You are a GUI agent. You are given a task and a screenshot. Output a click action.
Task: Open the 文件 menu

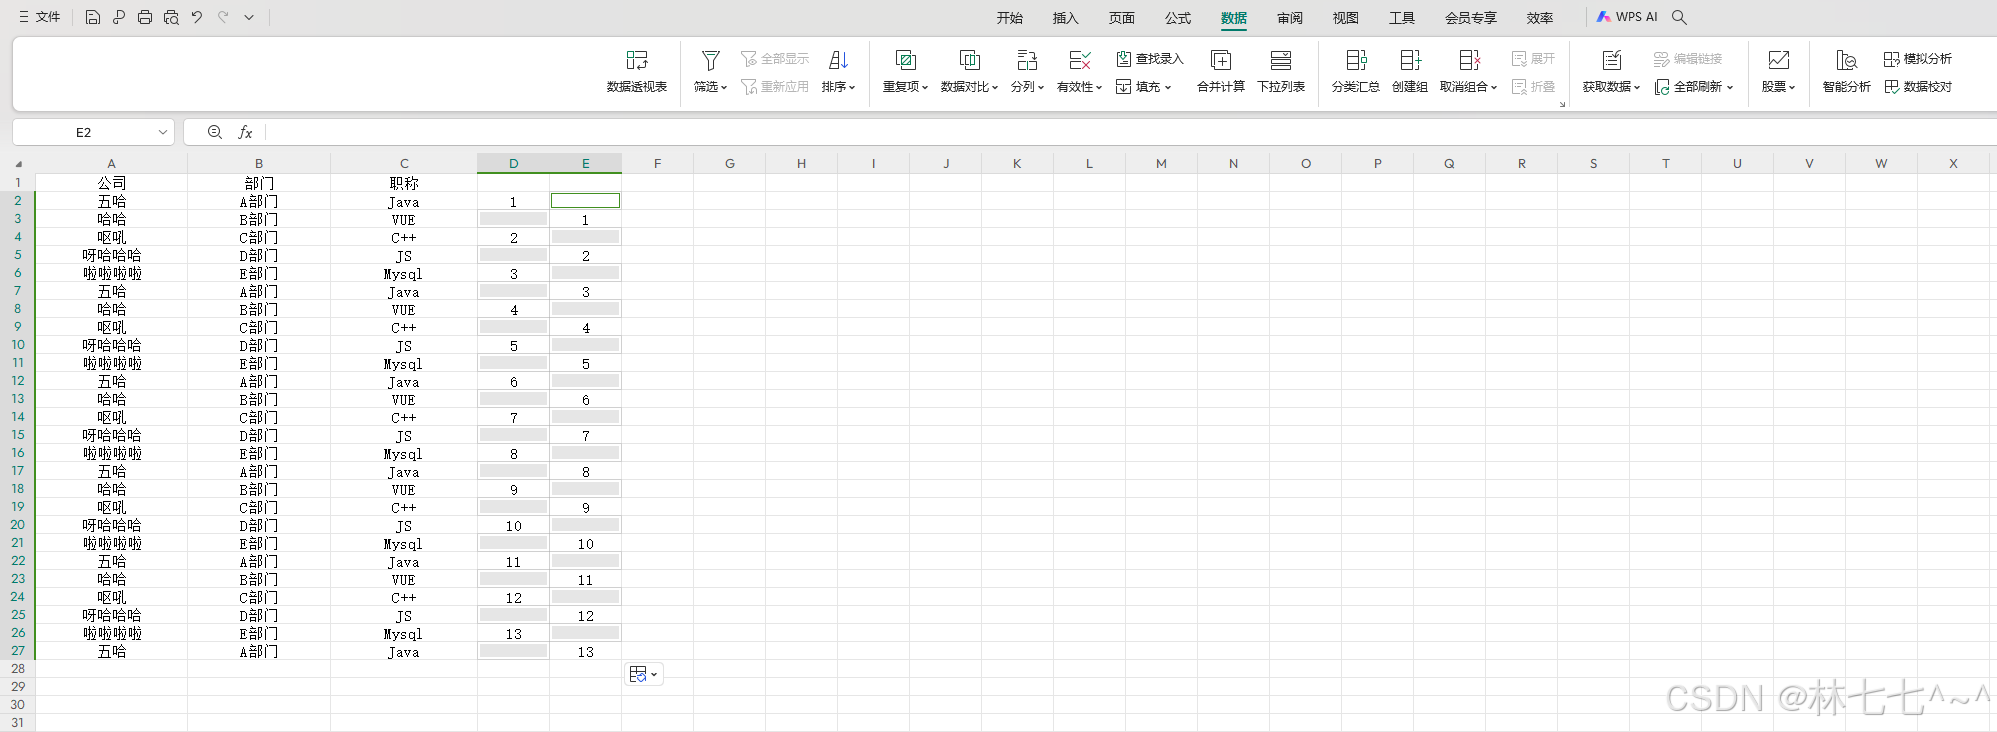click(40, 17)
